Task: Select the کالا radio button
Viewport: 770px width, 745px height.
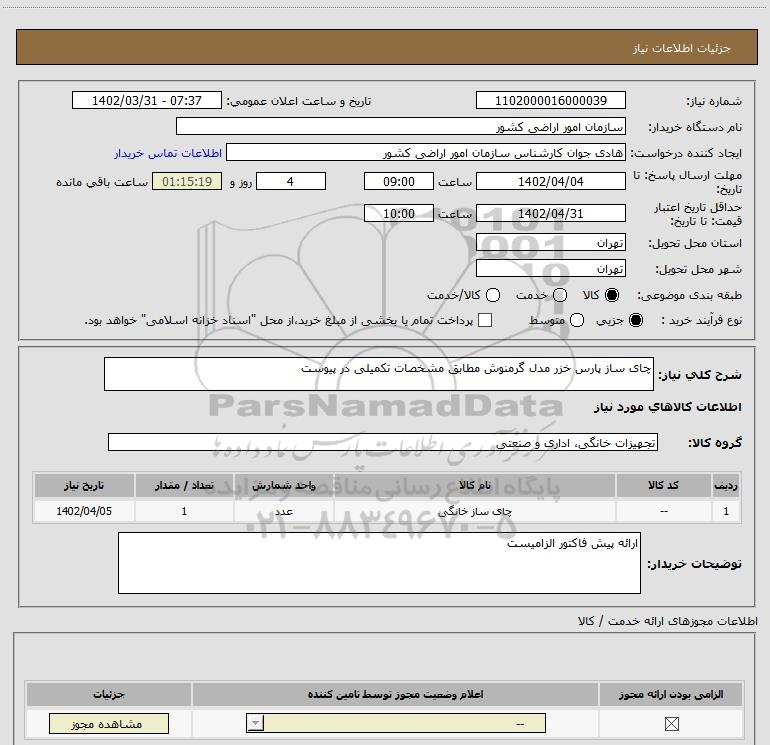Action: (x=612, y=295)
